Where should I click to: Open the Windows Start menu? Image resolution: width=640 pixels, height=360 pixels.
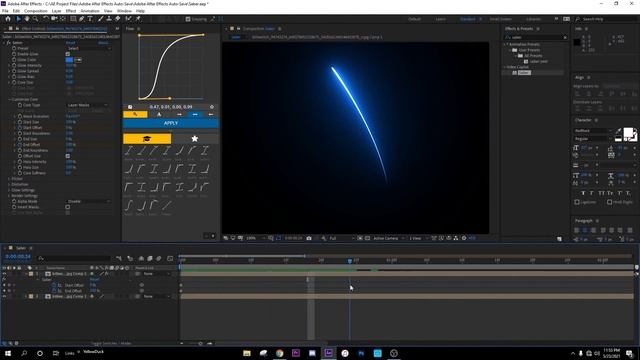pyautogui.click(x=8, y=353)
